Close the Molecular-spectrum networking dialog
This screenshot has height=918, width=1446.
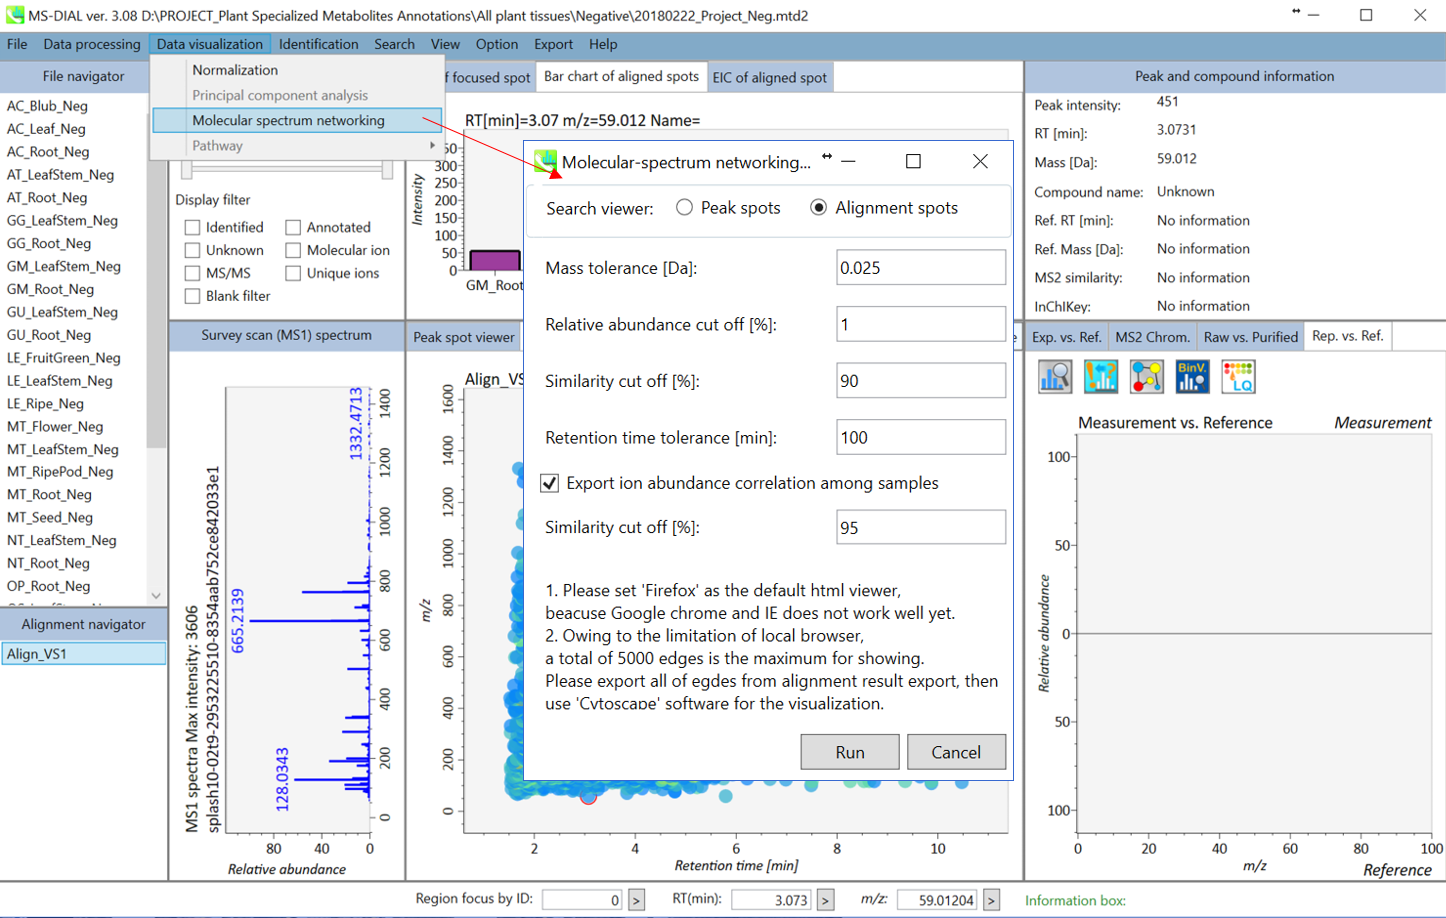click(980, 161)
